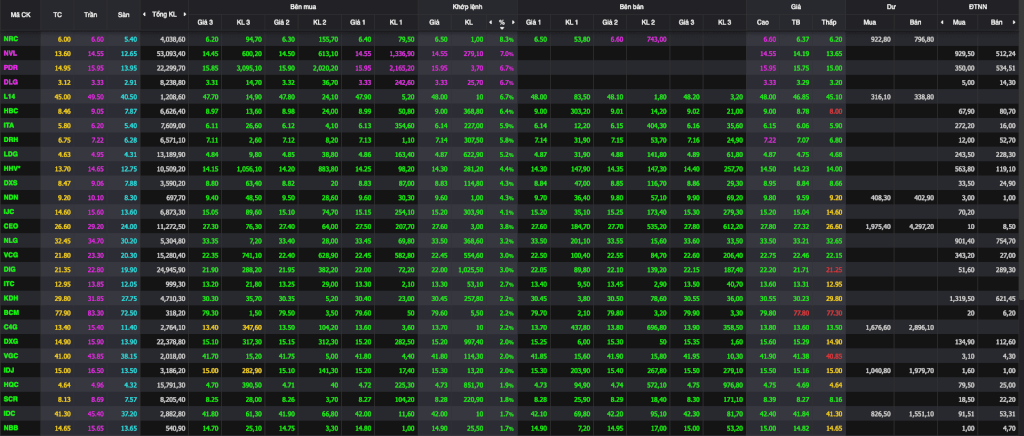Select the IDJ ticker symbol

click(9, 369)
